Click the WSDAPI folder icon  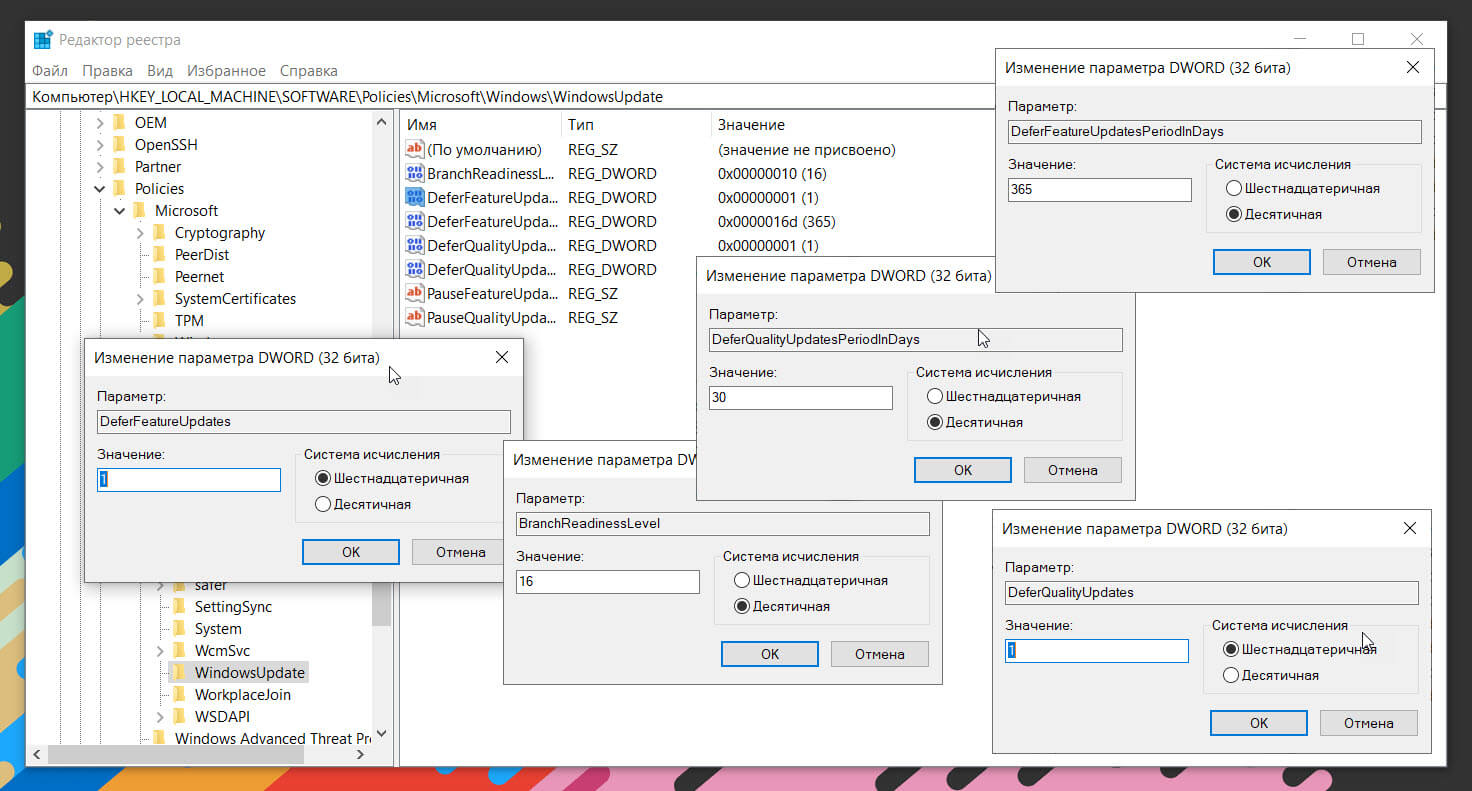point(179,717)
